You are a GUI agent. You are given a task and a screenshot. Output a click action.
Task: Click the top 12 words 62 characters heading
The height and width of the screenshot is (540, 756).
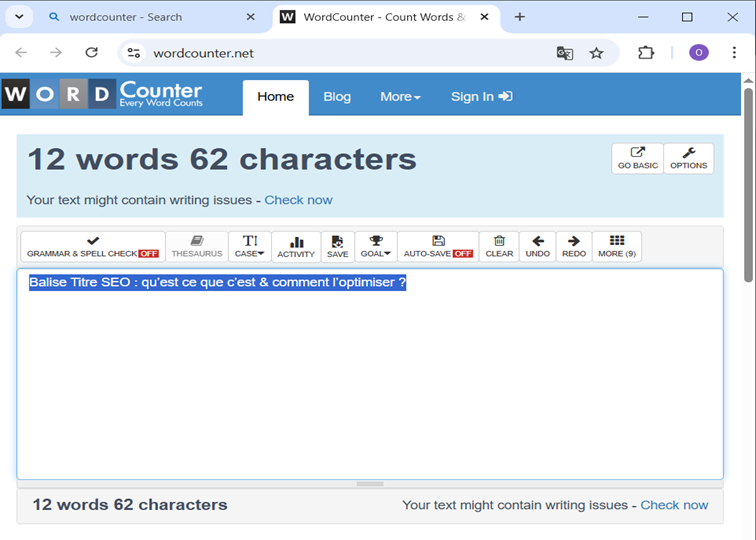point(222,160)
